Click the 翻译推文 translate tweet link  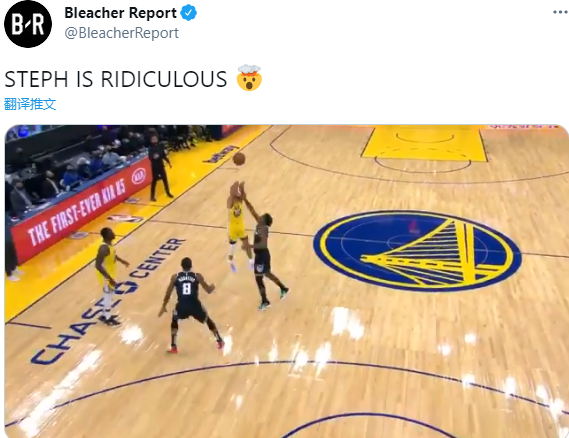[x=30, y=104]
